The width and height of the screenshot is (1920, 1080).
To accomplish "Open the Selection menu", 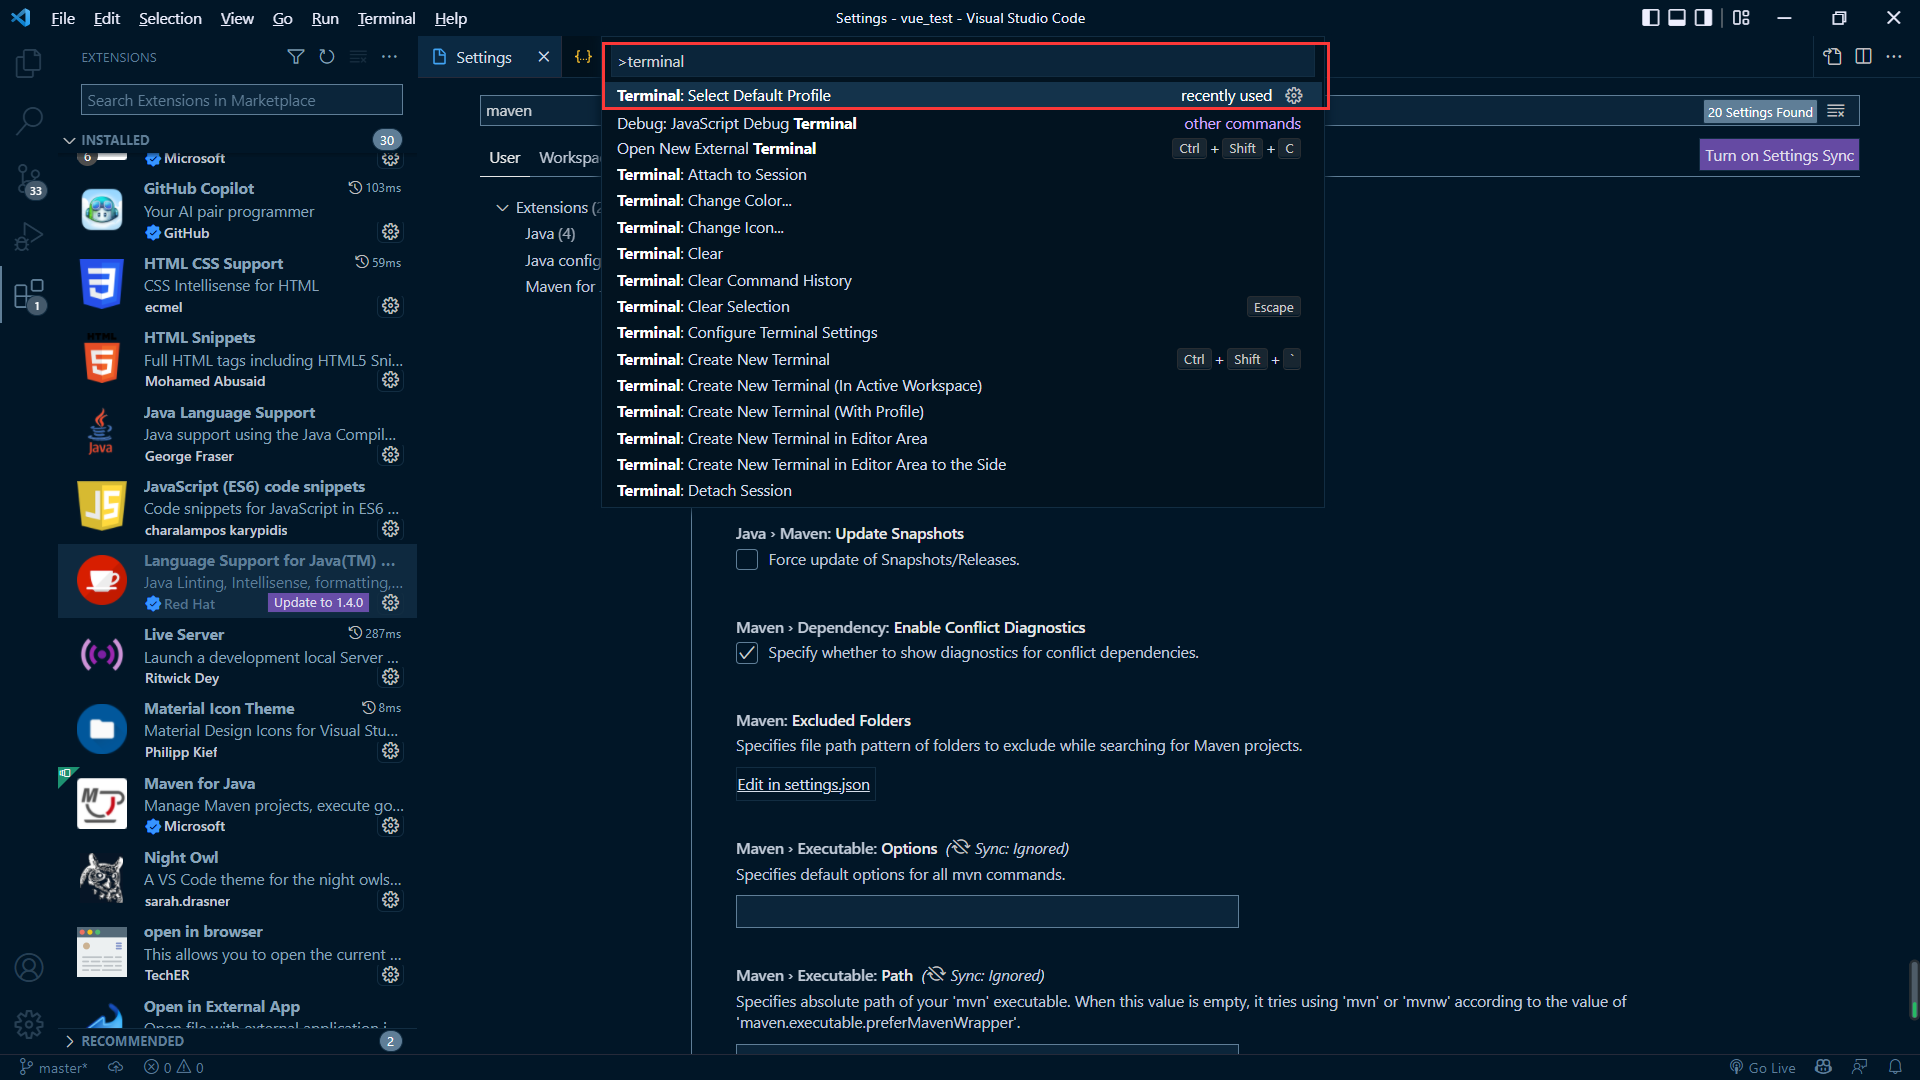I will pyautogui.click(x=170, y=18).
